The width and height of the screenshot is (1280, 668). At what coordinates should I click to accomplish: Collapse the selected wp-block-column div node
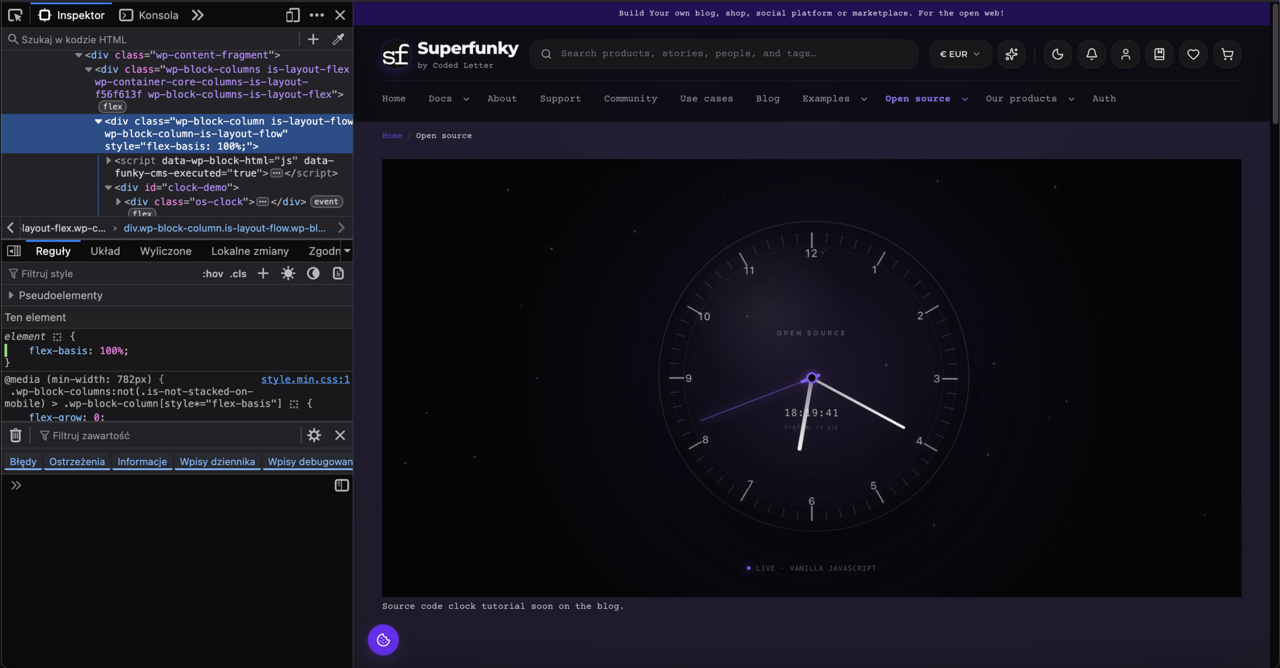[x=98, y=121]
